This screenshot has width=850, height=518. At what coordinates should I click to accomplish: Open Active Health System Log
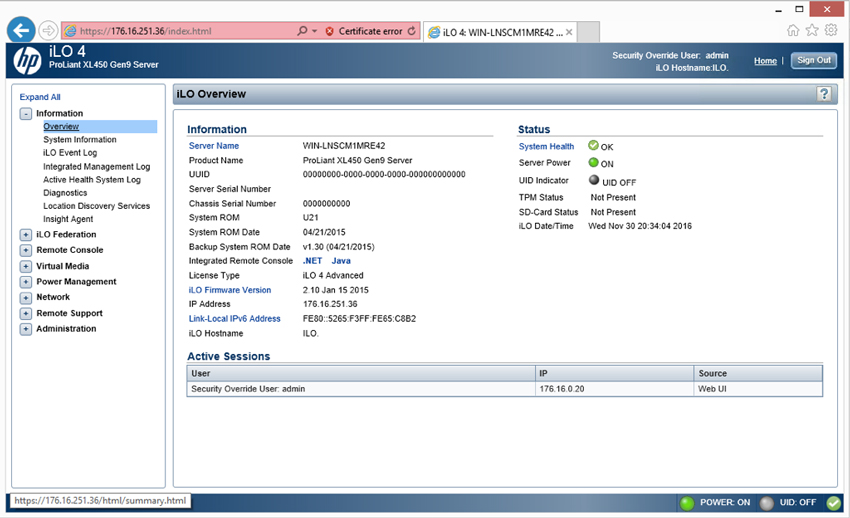tap(92, 179)
